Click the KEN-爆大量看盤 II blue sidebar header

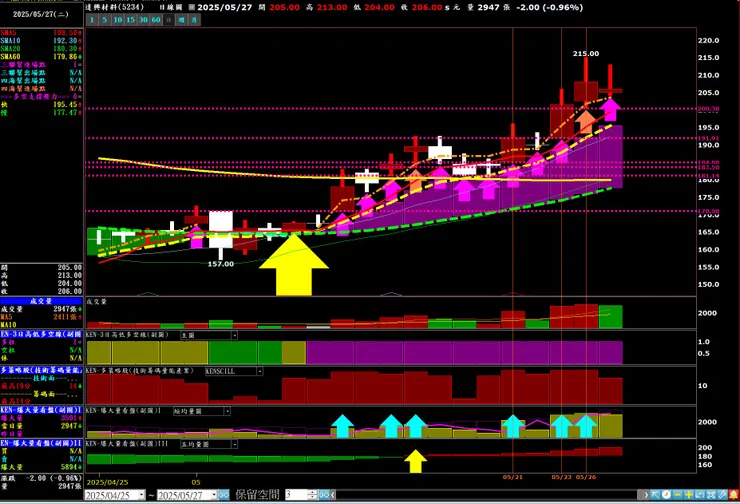(42, 443)
